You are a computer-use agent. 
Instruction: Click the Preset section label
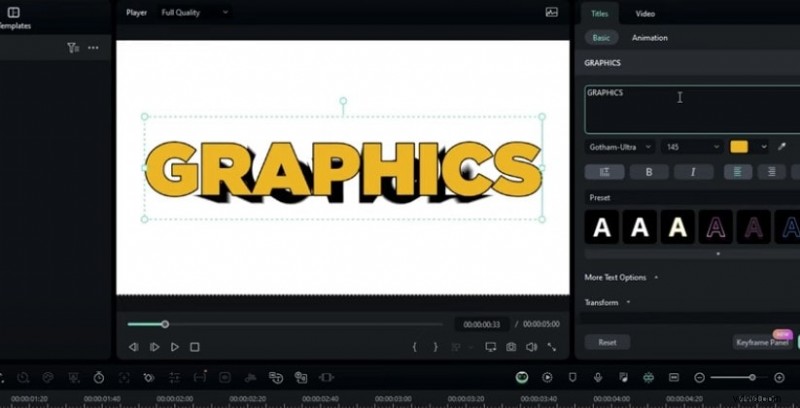[599, 197]
